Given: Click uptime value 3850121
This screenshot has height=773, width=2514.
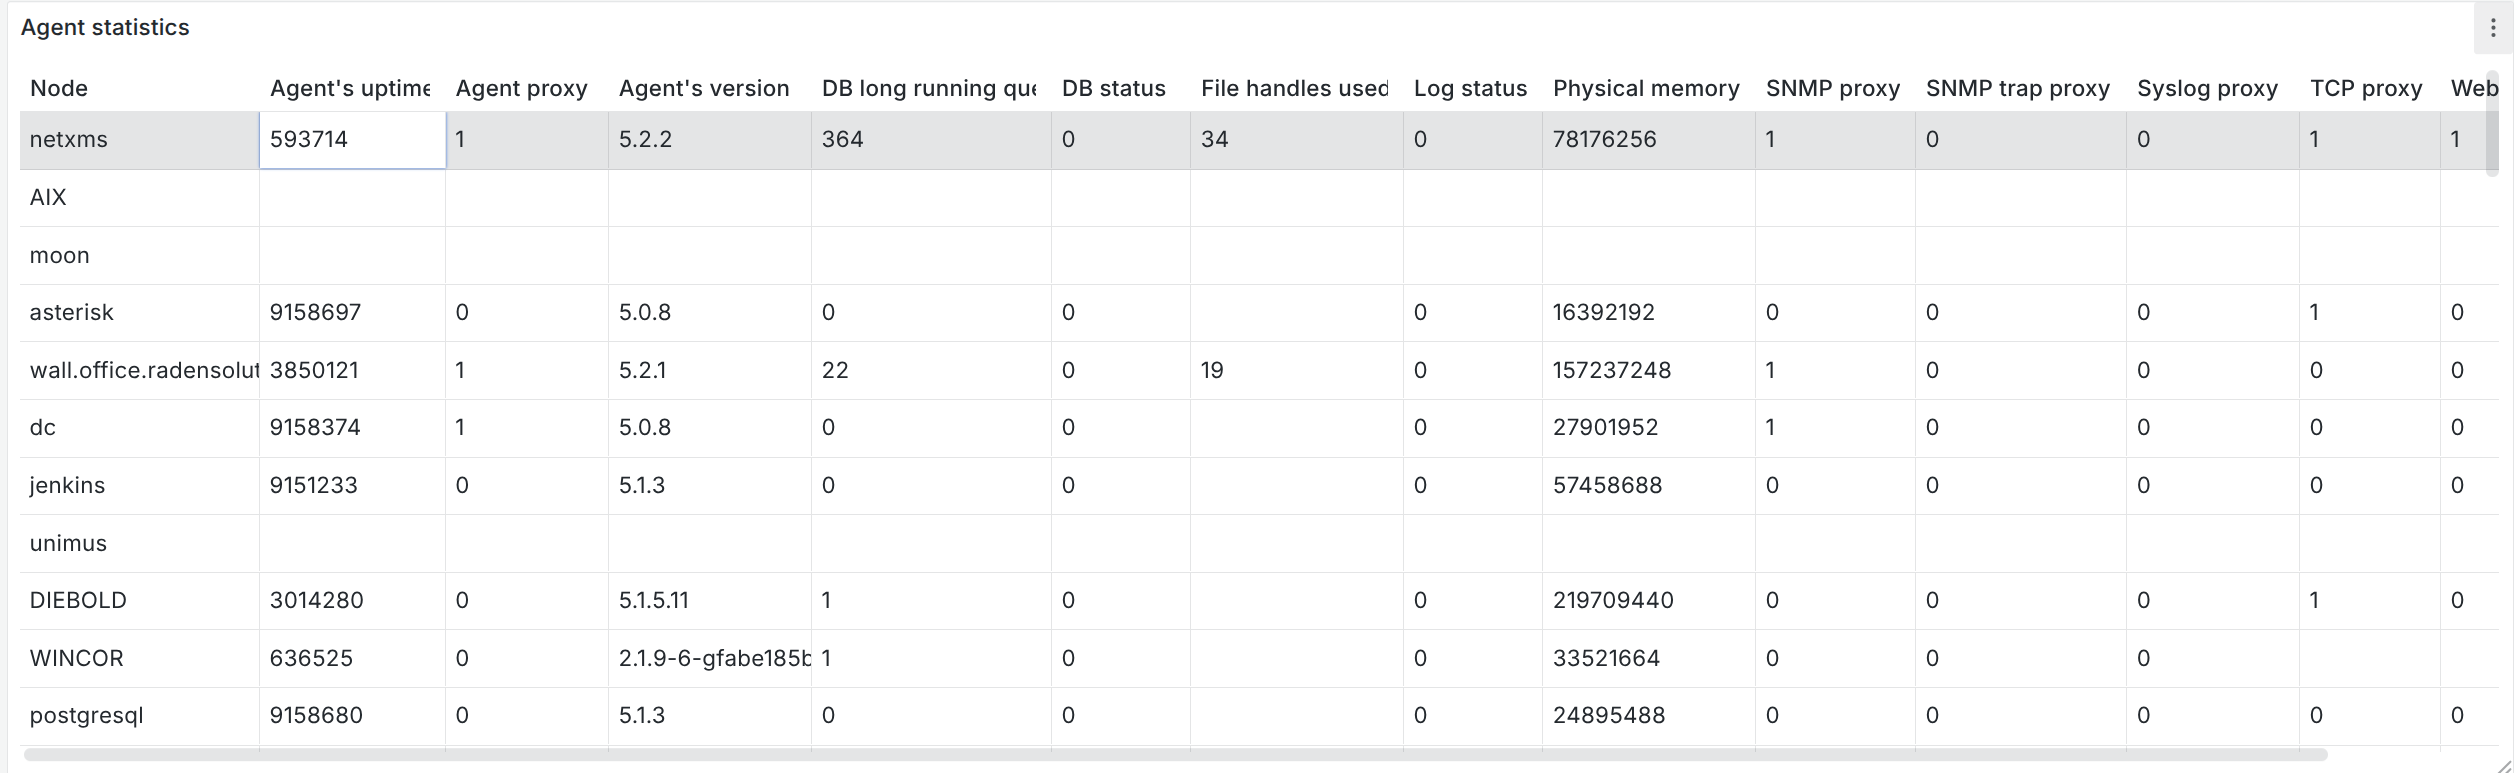Looking at the screenshot, I should pos(314,371).
